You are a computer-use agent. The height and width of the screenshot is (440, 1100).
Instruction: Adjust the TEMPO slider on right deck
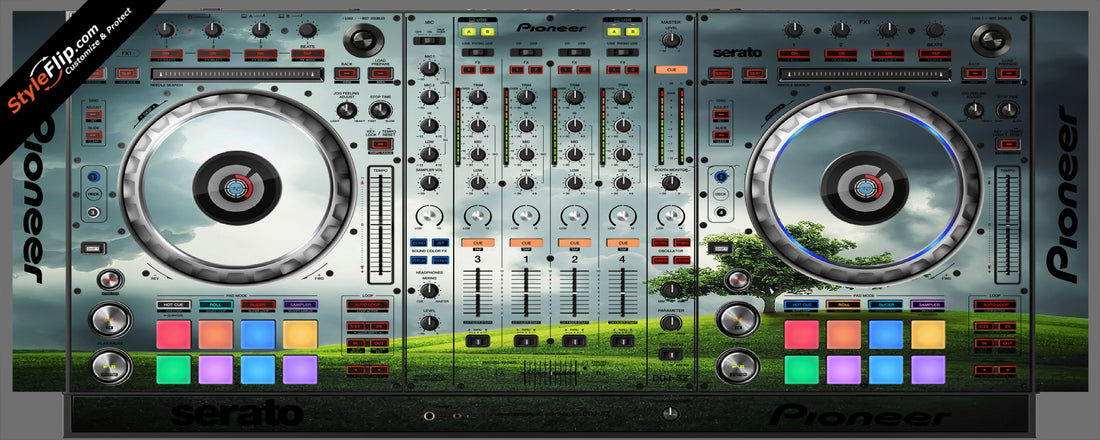[x=1008, y=225]
